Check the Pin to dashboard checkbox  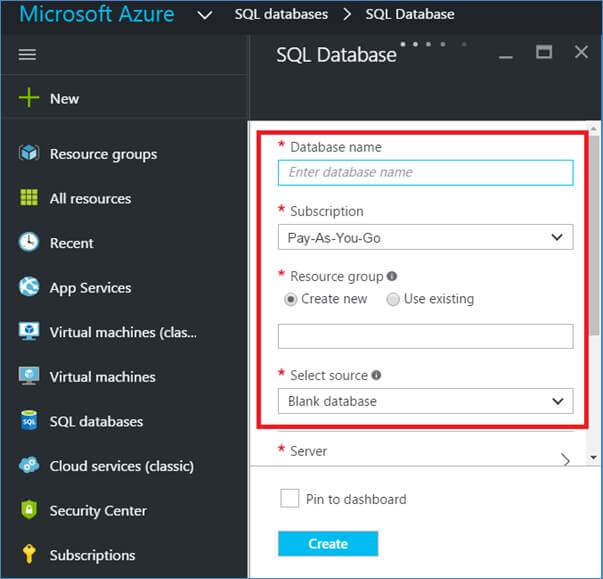[290, 498]
